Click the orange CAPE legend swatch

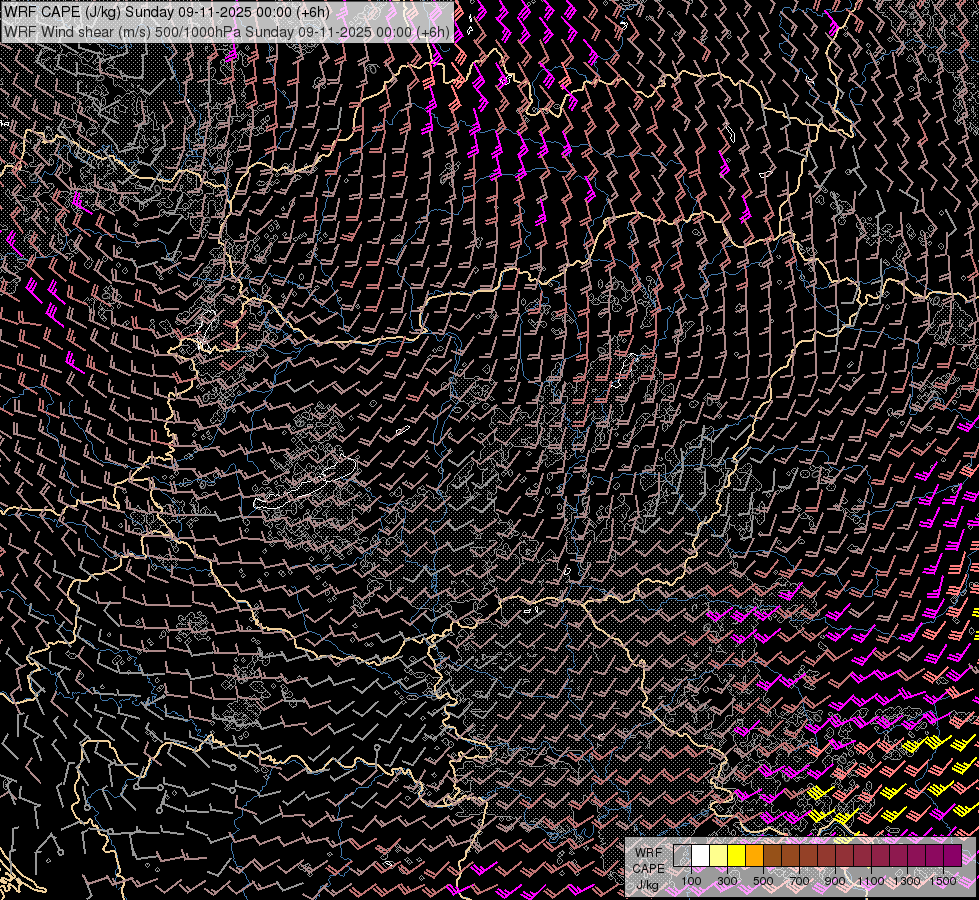[755, 855]
